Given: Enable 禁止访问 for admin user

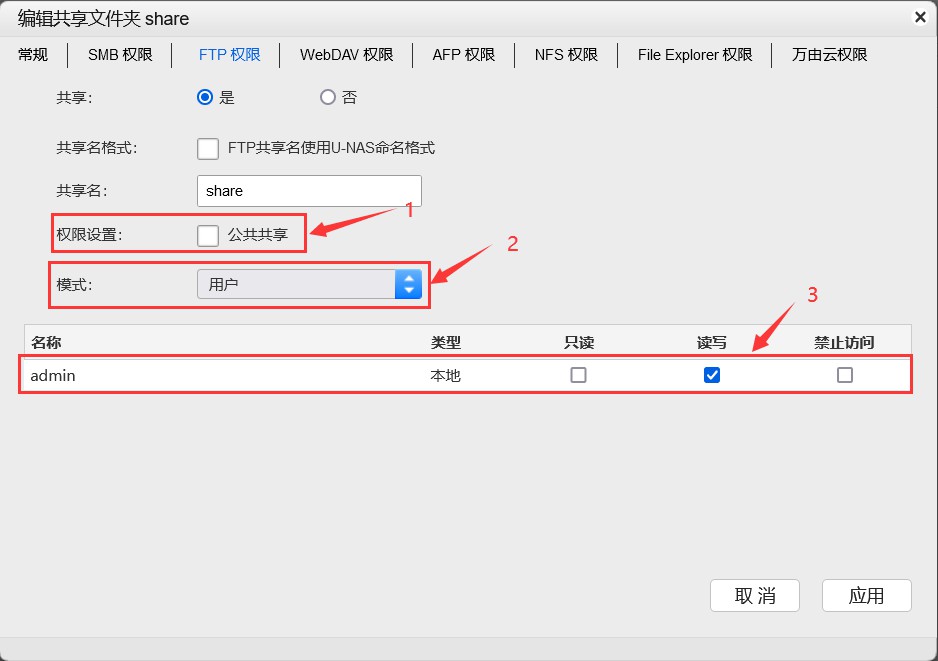Looking at the screenshot, I should 845,375.
